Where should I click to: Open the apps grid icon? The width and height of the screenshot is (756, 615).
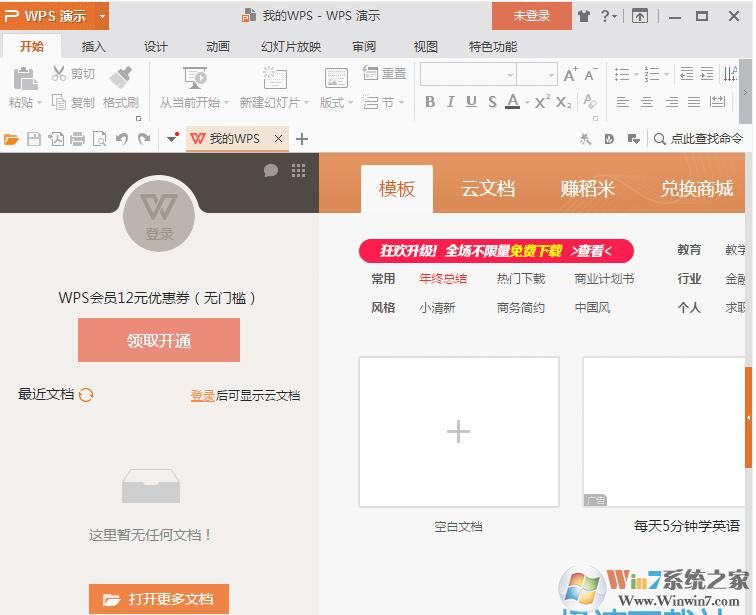click(298, 171)
